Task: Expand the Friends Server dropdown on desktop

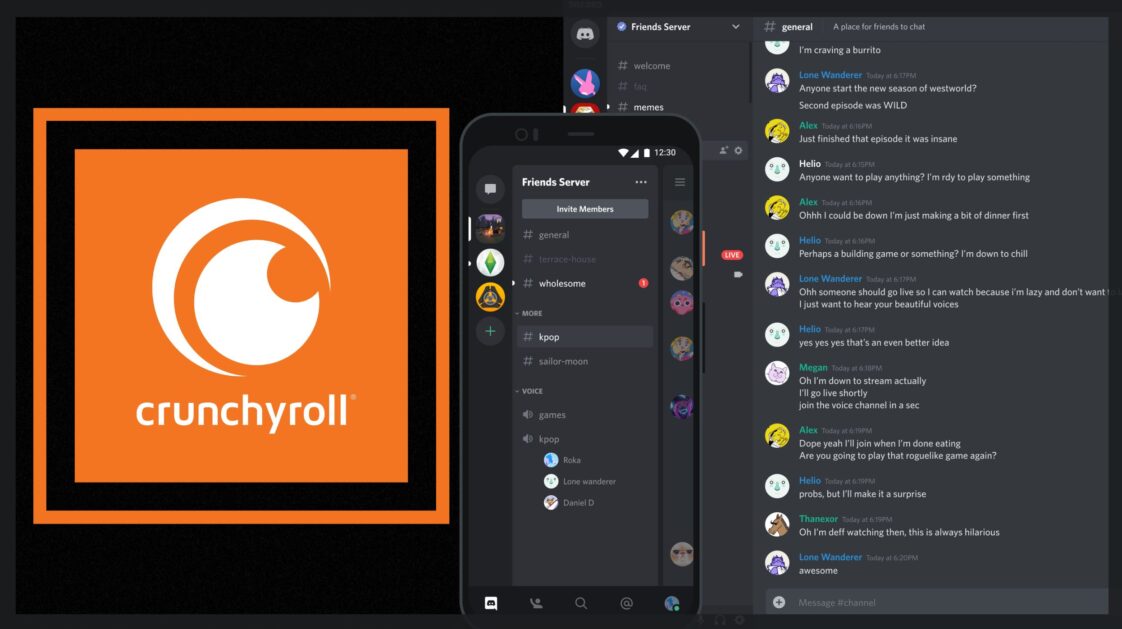Action: (x=737, y=27)
